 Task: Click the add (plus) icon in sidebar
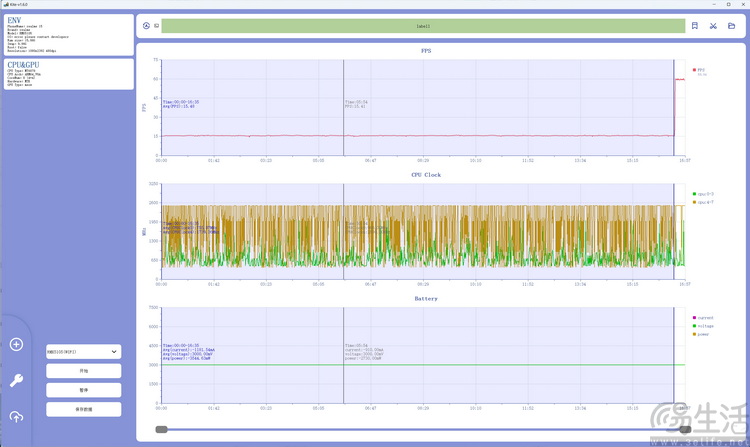16,344
